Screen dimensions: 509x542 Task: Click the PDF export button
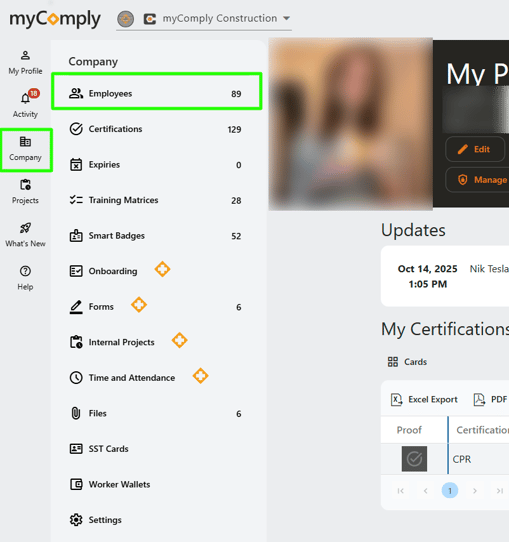click(490, 400)
